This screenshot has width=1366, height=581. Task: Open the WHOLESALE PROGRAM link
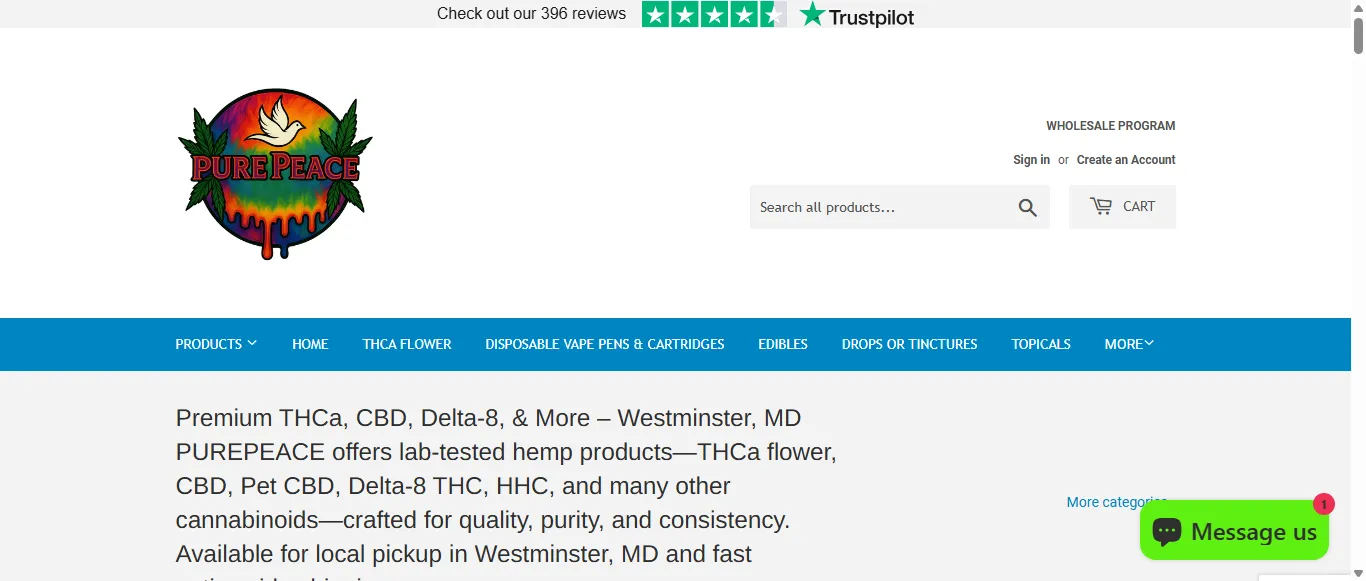point(1110,125)
